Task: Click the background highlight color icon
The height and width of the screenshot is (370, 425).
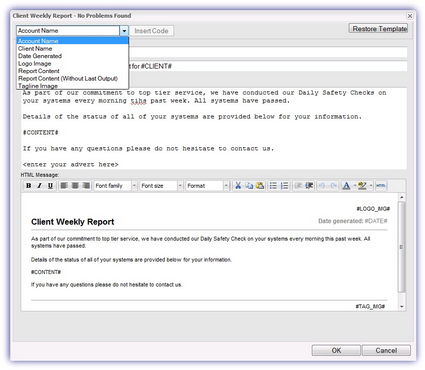Action: 362,186
